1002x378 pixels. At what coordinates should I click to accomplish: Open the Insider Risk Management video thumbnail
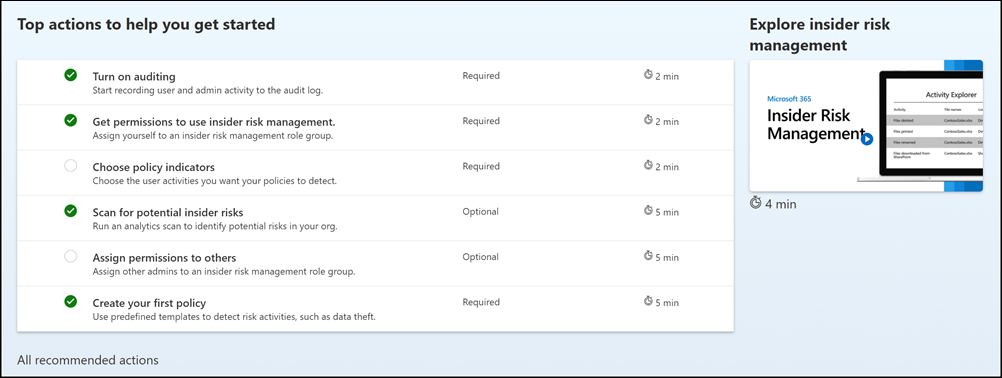click(x=866, y=126)
